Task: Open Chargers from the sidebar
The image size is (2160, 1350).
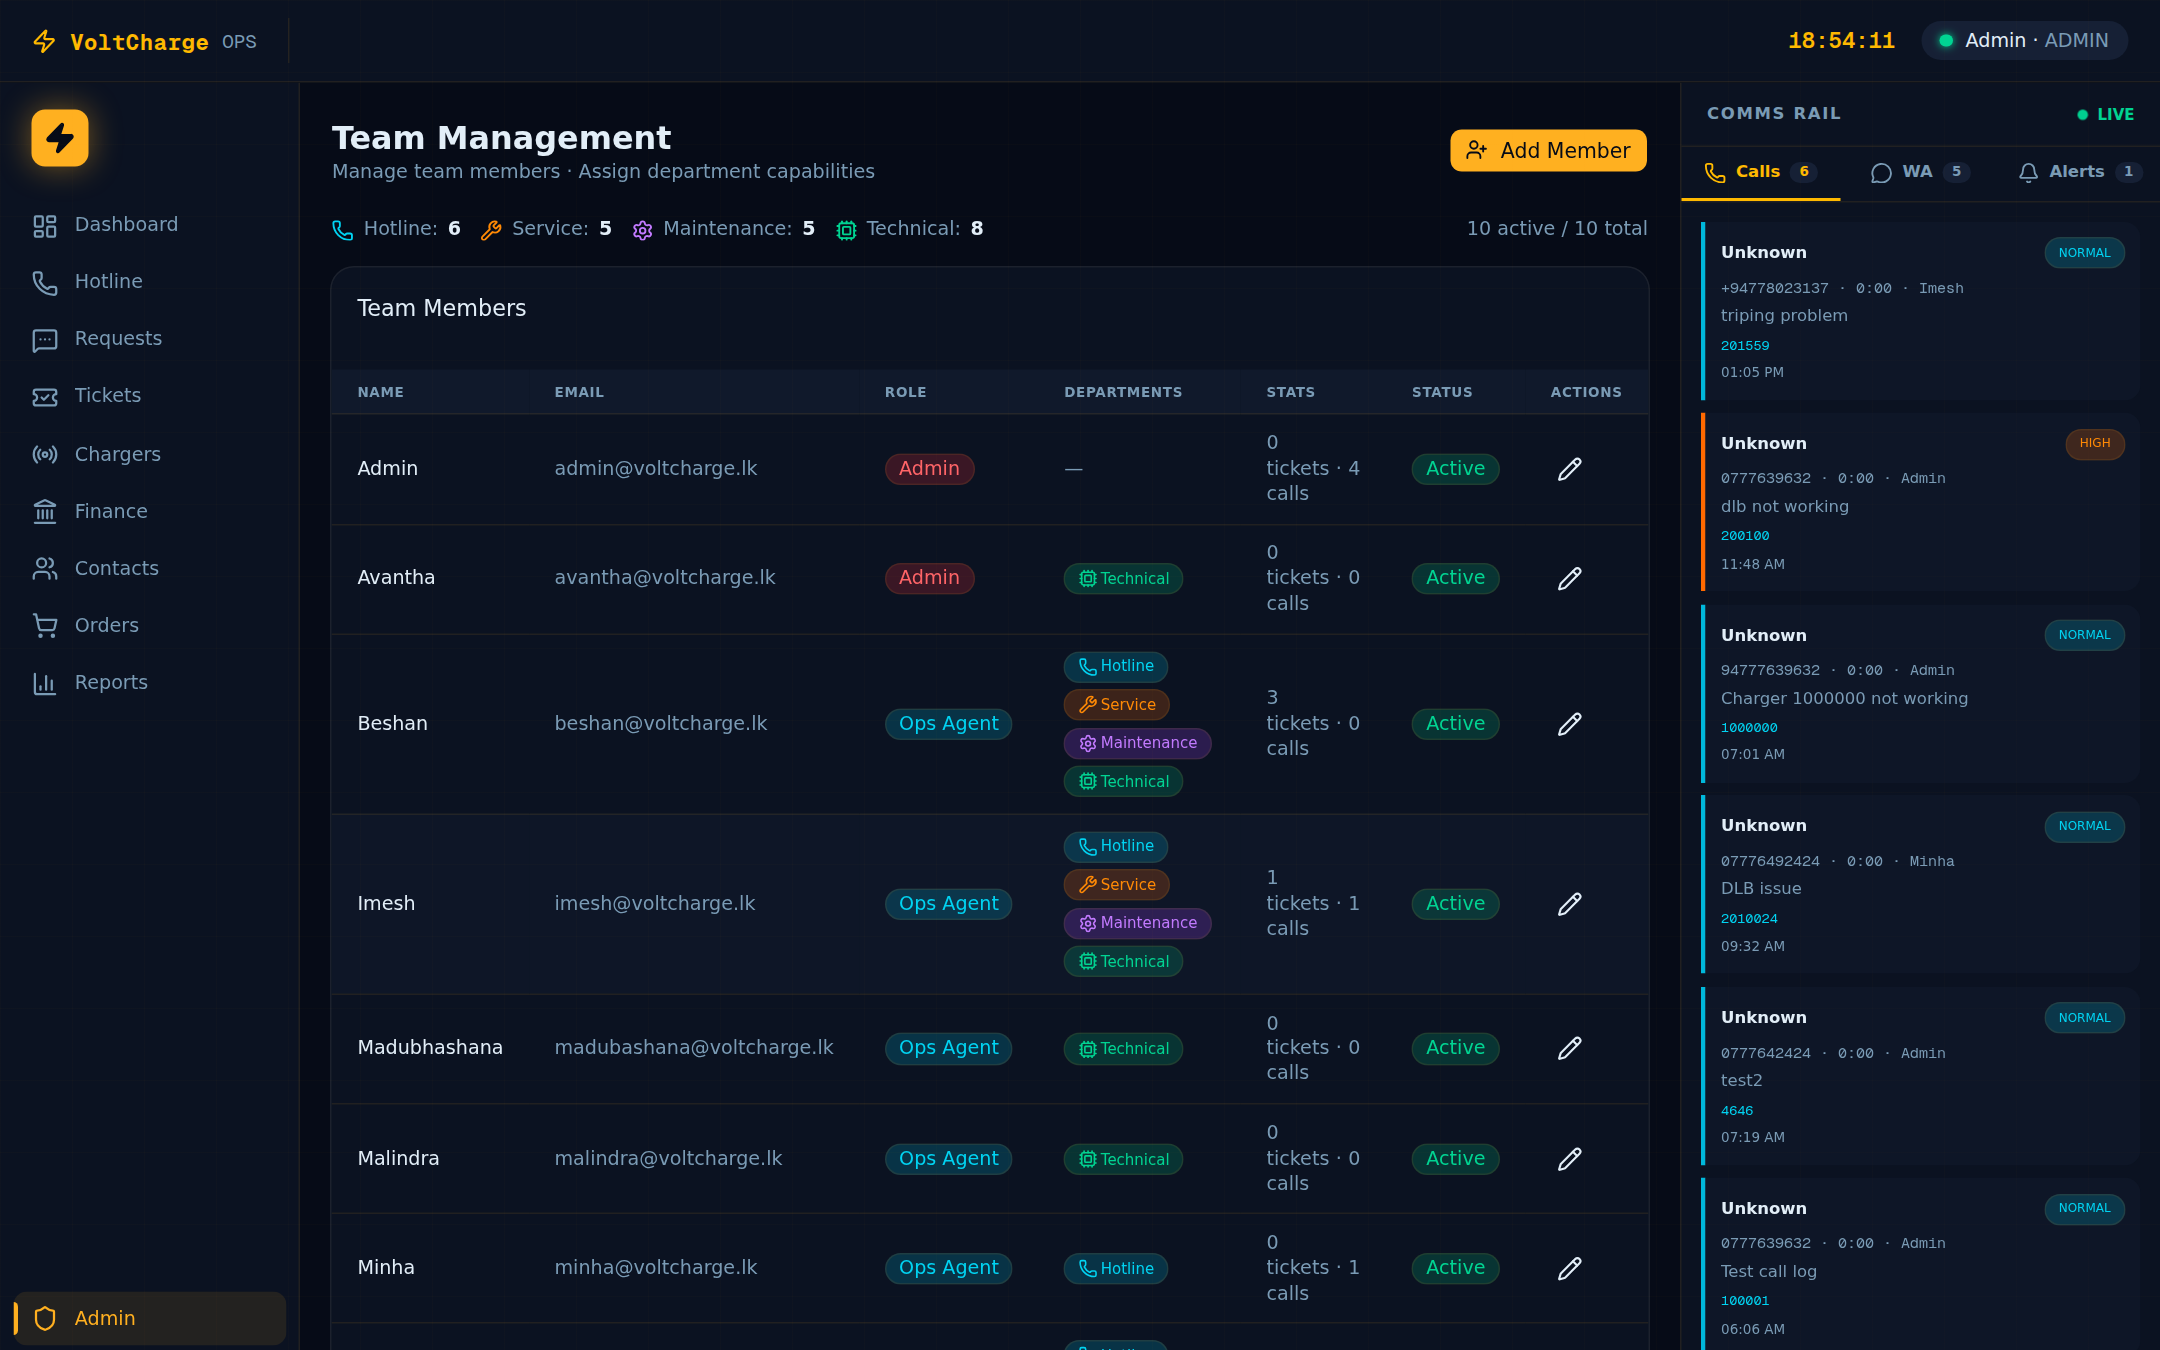Action: [x=117, y=454]
